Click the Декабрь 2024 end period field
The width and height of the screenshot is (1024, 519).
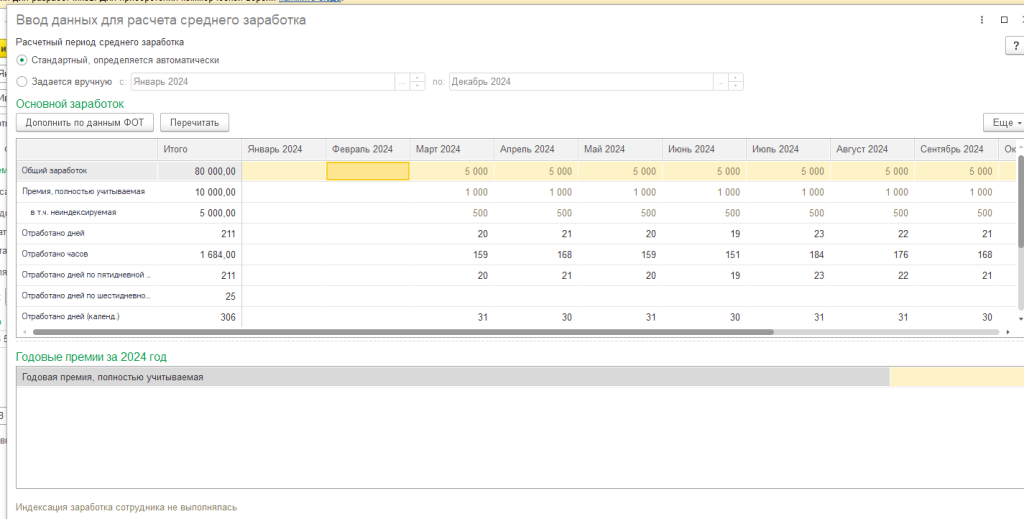581,82
